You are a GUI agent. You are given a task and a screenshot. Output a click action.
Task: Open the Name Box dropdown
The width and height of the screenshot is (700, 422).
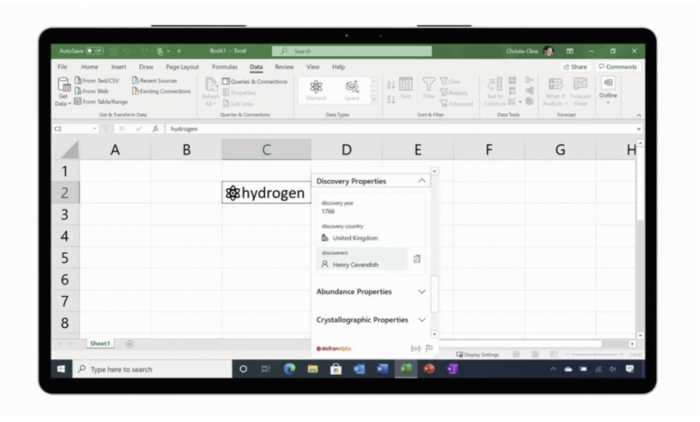(95, 129)
